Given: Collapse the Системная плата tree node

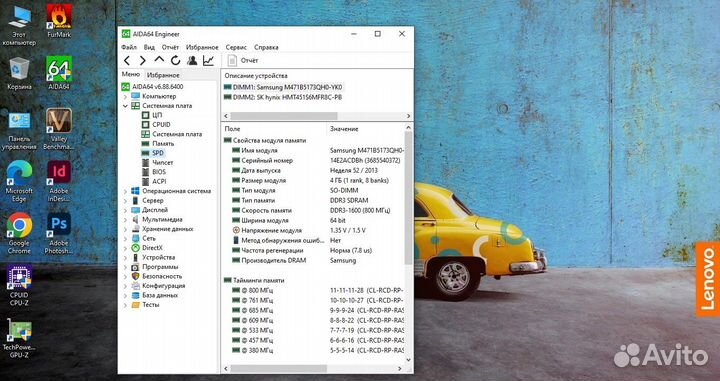Looking at the screenshot, I should click(x=125, y=106).
